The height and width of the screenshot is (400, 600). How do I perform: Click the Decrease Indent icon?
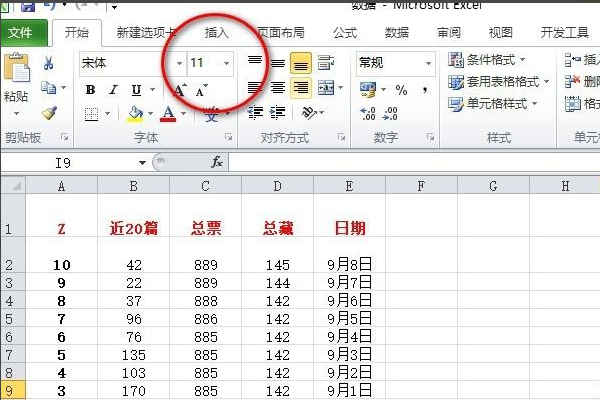(255, 113)
